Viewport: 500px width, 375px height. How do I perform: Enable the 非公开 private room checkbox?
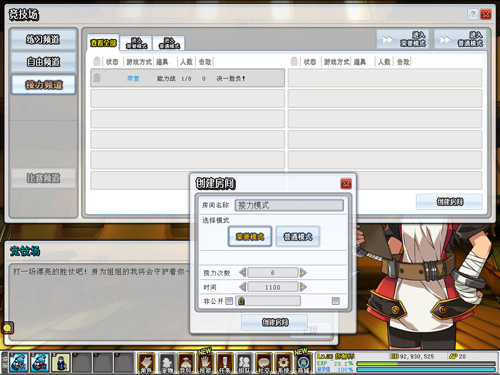click(229, 301)
